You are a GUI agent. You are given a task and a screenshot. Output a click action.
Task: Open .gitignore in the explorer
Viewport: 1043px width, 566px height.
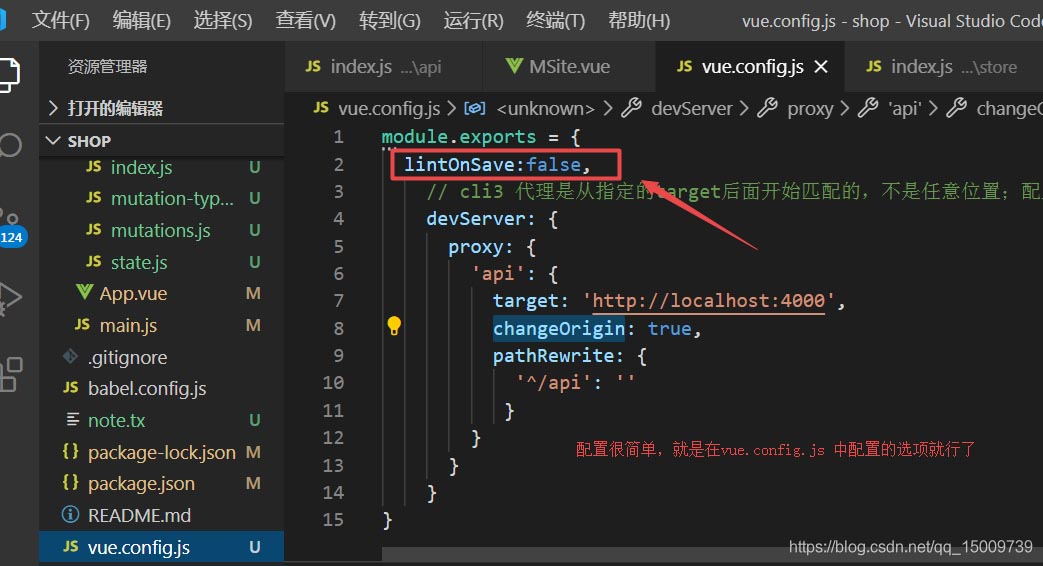click(162, 357)
